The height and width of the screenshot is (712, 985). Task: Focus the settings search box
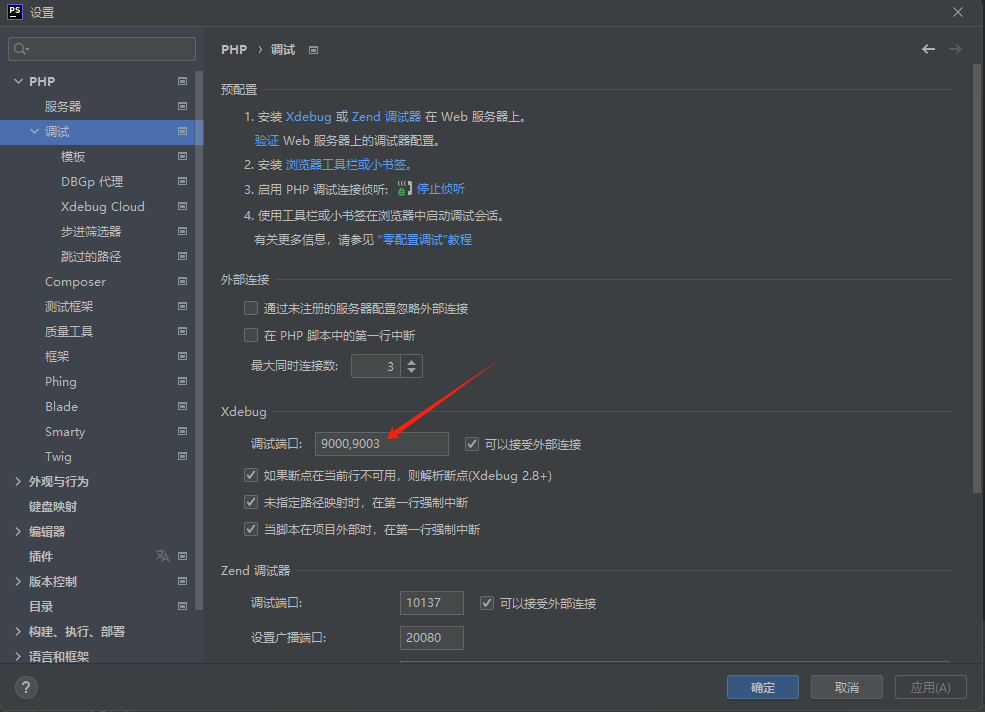[x=102, y=49]
